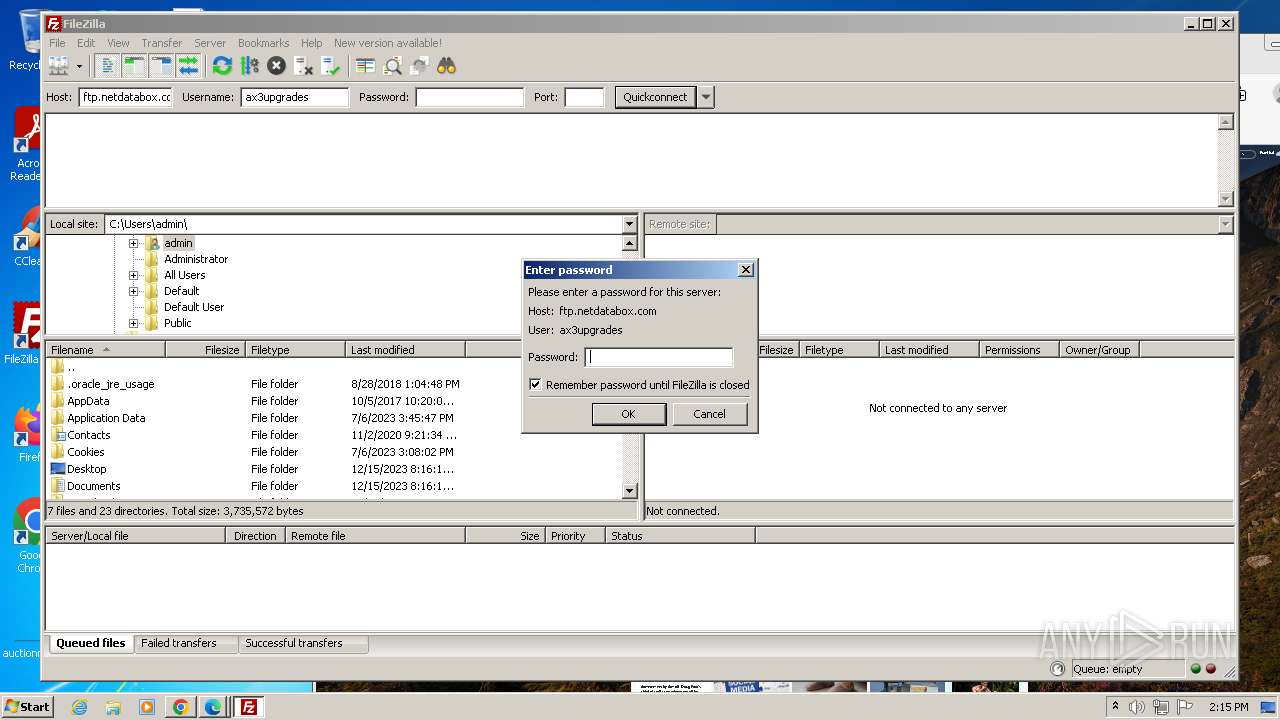Click Cancel in Enter password dialog
This screenshot has width=1280, height=720.
709,414
